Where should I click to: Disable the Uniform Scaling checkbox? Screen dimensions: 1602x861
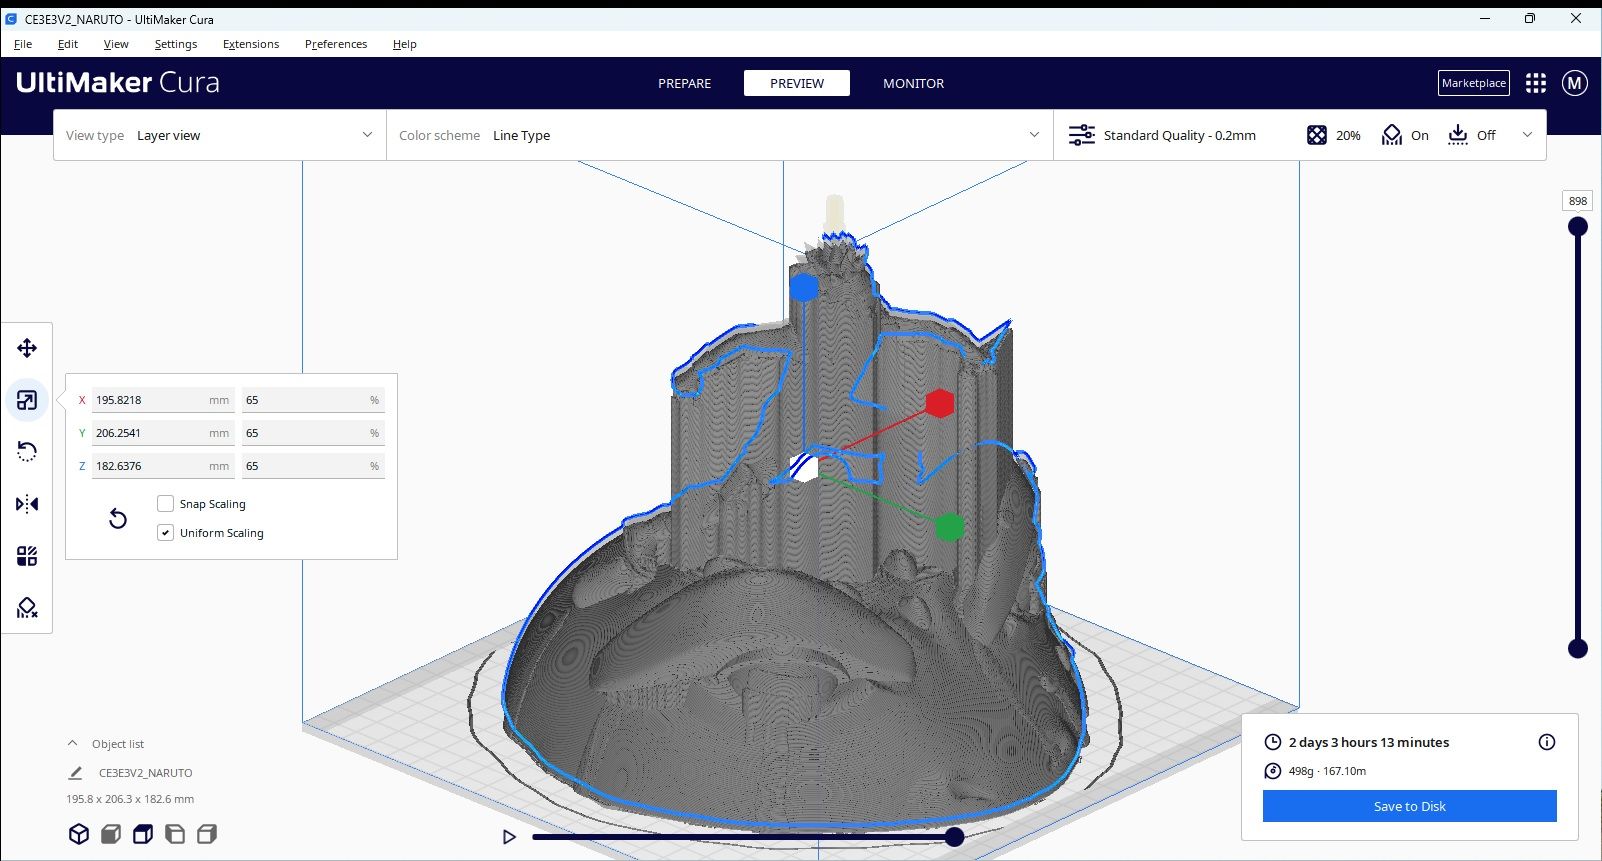pos(166,533)
